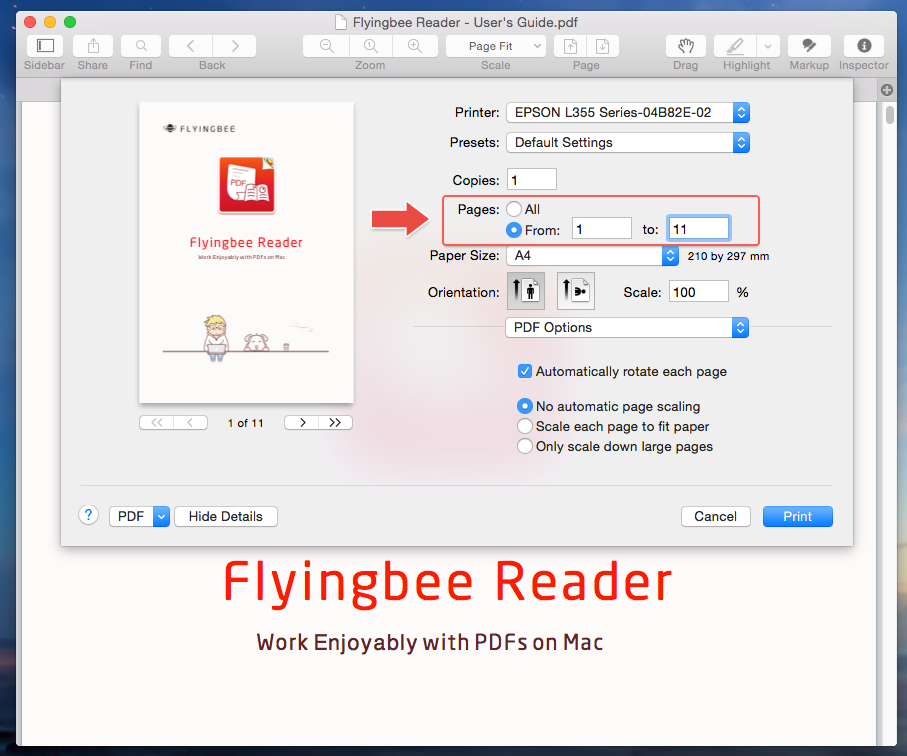Click the Copies input field
907x756 pixels.
(x=532, y=179)
